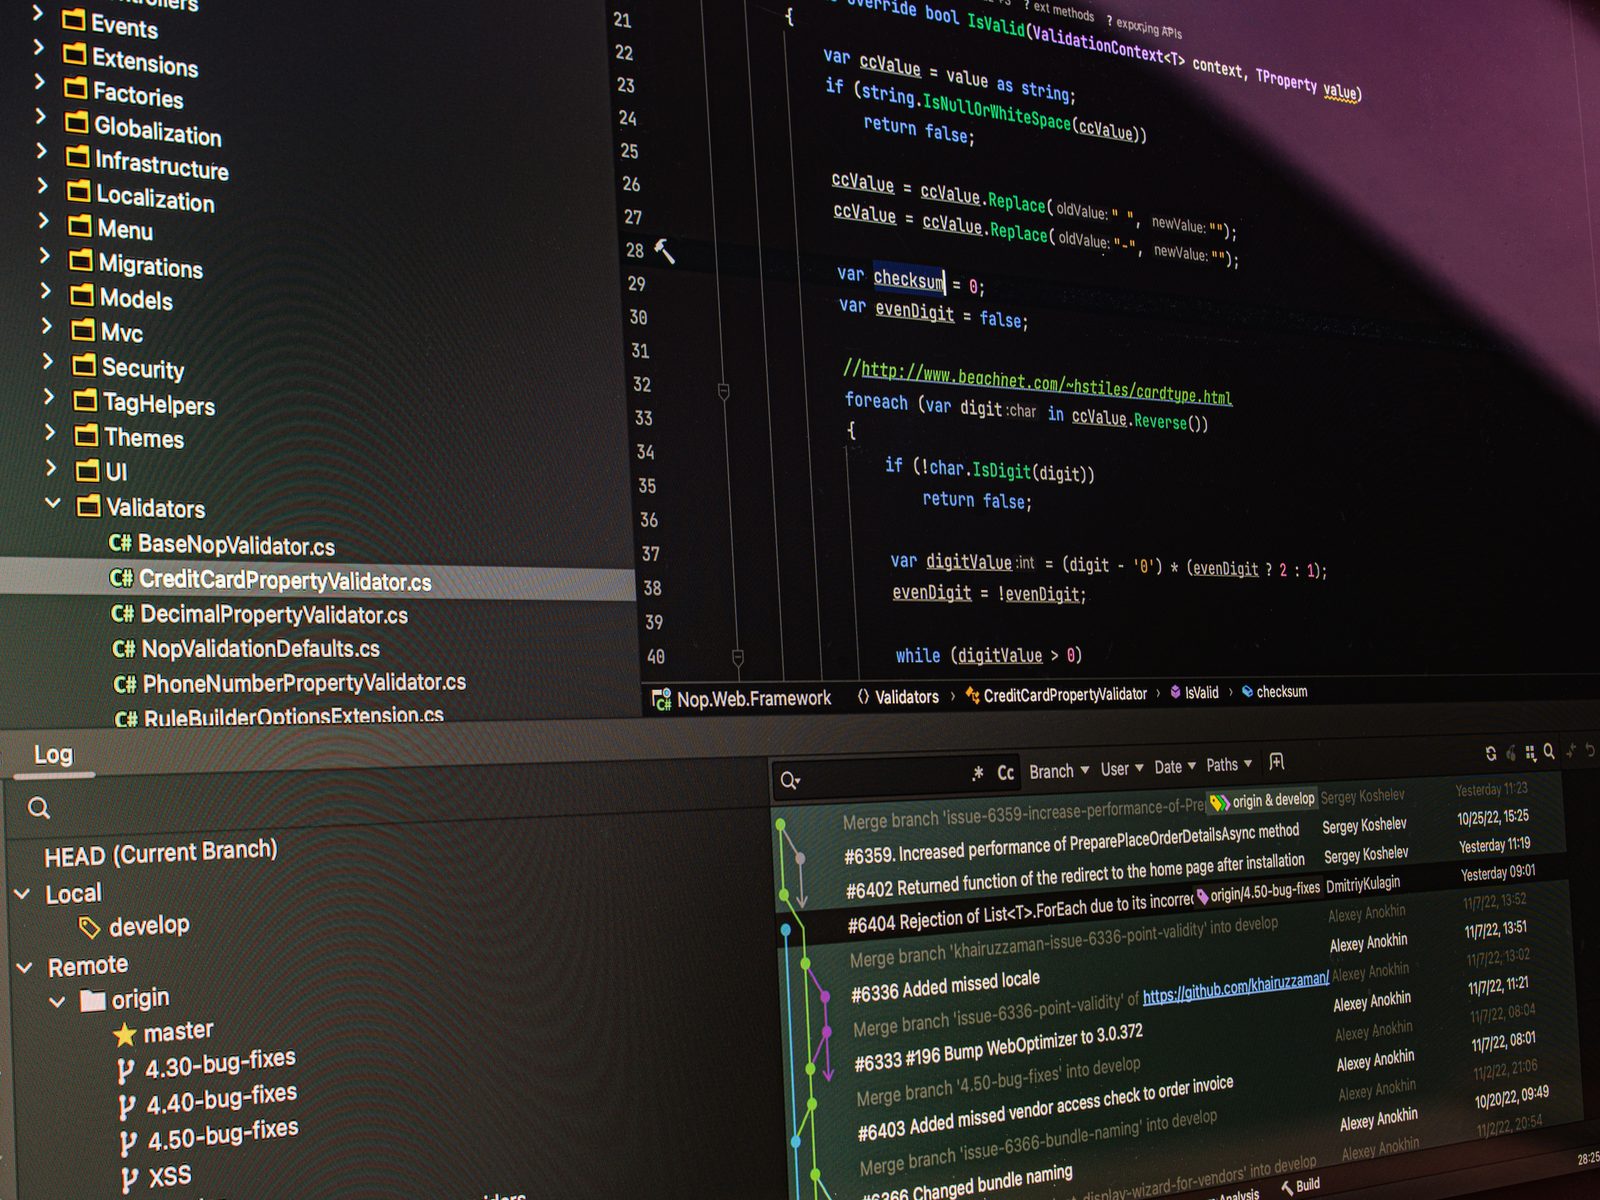Select commit '#6403 Added missed vendor access check'
1600x1200 pixels.
(1045, 1108)
